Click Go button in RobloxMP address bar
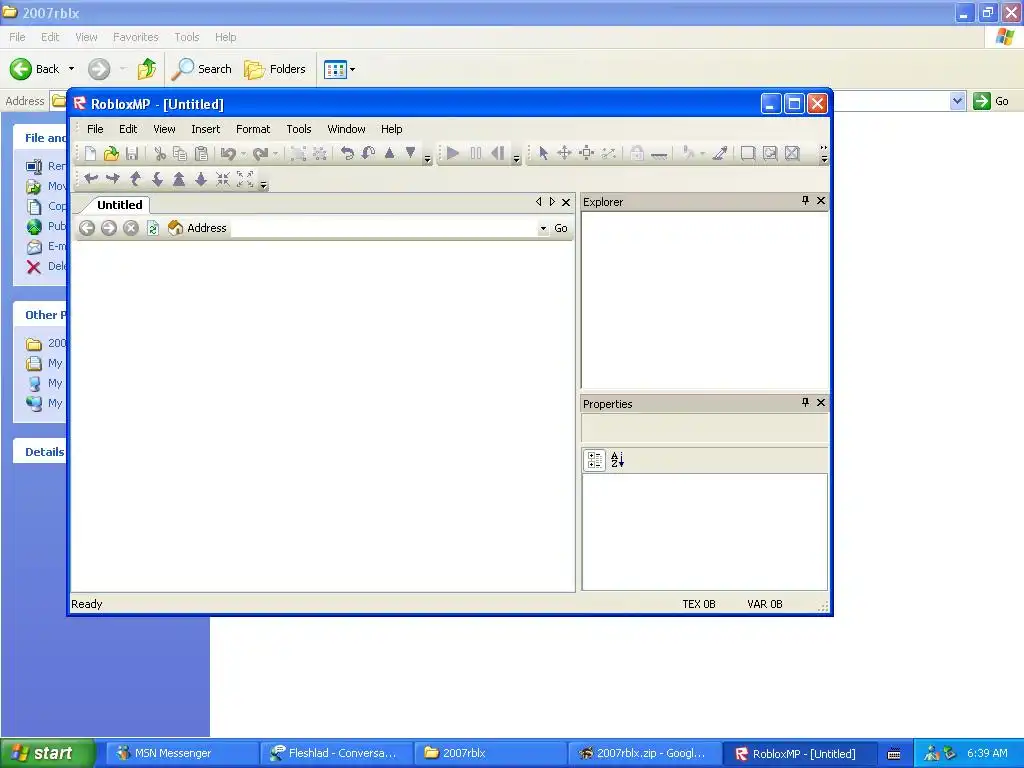The width and height of the screenshot is (1024, 768). click(x=561, y=229)
